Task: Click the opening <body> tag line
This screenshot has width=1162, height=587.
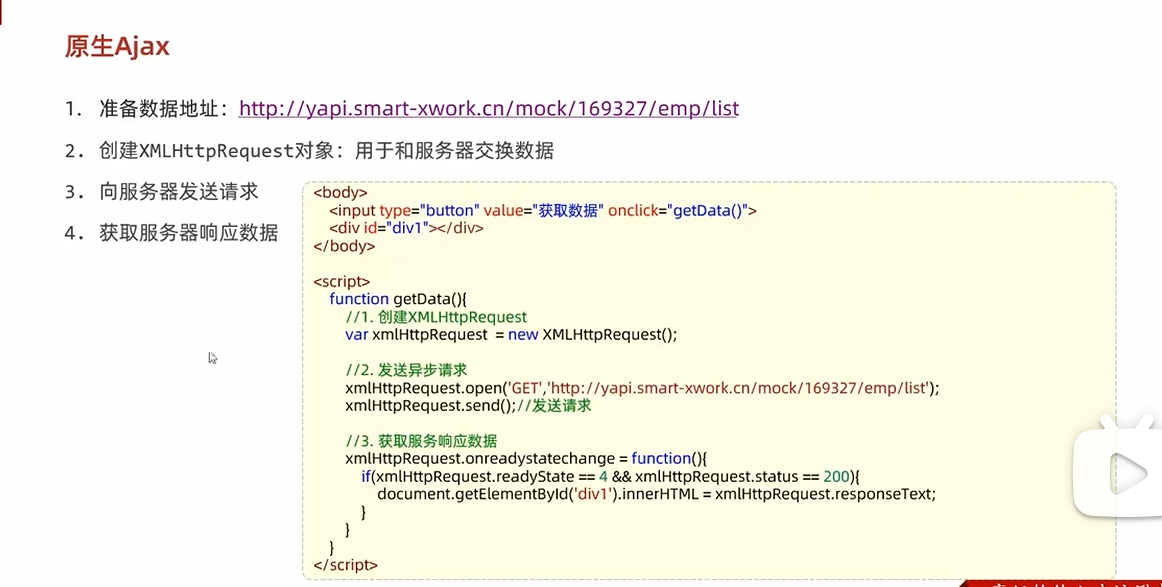Action: [340, 193]
